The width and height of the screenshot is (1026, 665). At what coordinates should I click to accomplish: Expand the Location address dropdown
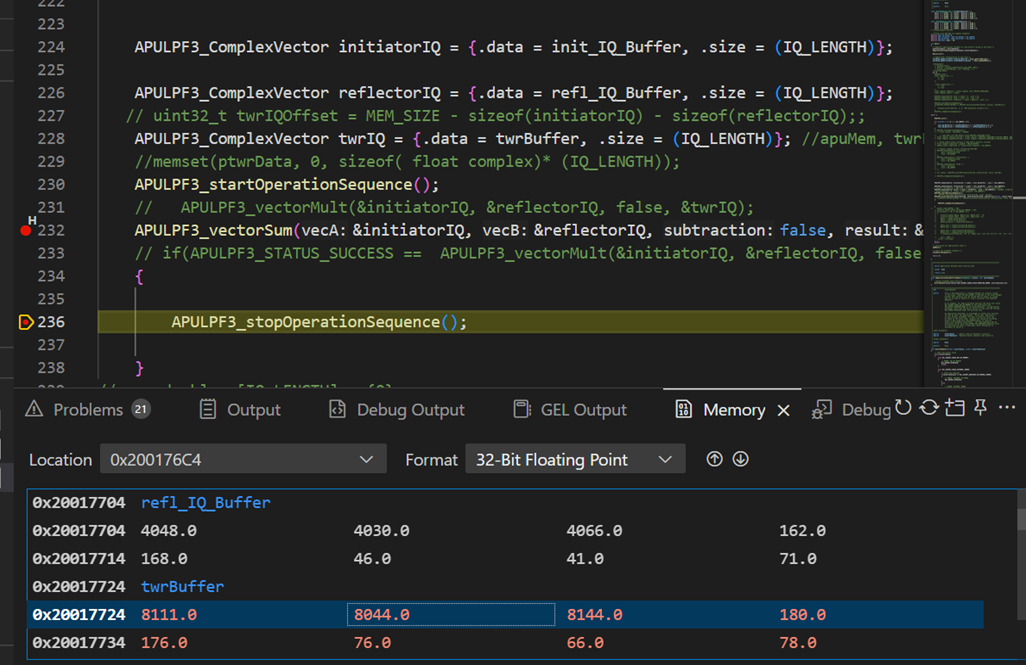point(366,460)
